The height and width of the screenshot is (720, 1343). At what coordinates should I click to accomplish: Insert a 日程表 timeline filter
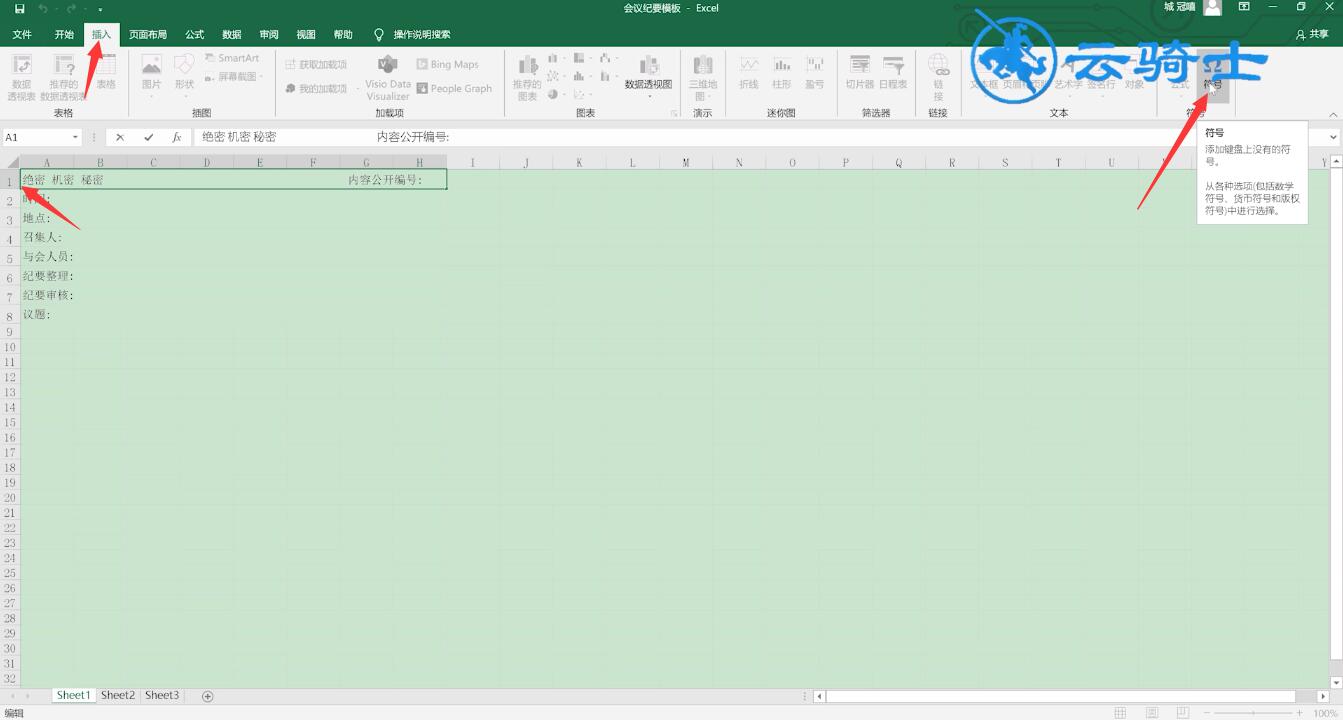893,73
